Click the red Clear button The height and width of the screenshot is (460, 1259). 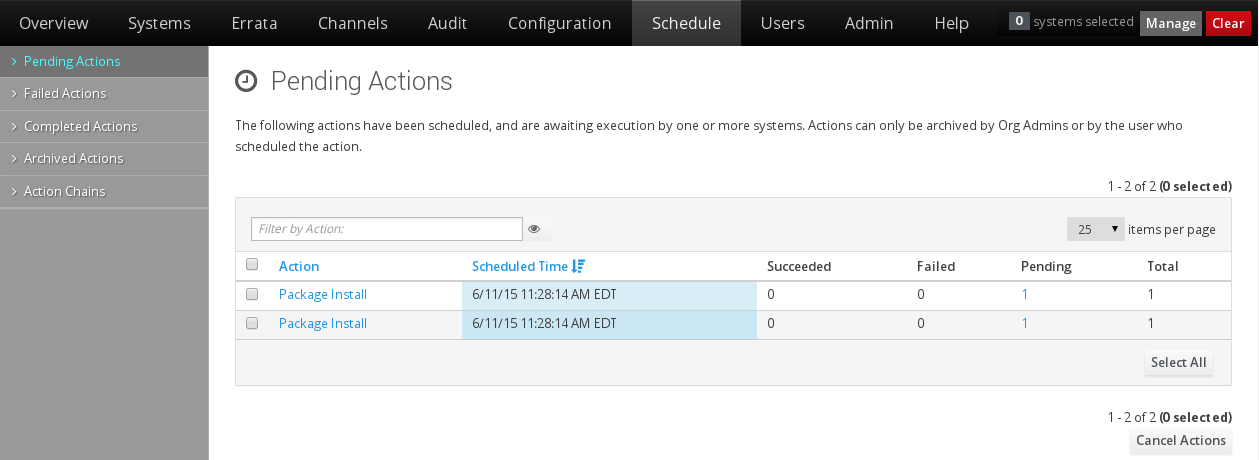[x=1228, y=23]
